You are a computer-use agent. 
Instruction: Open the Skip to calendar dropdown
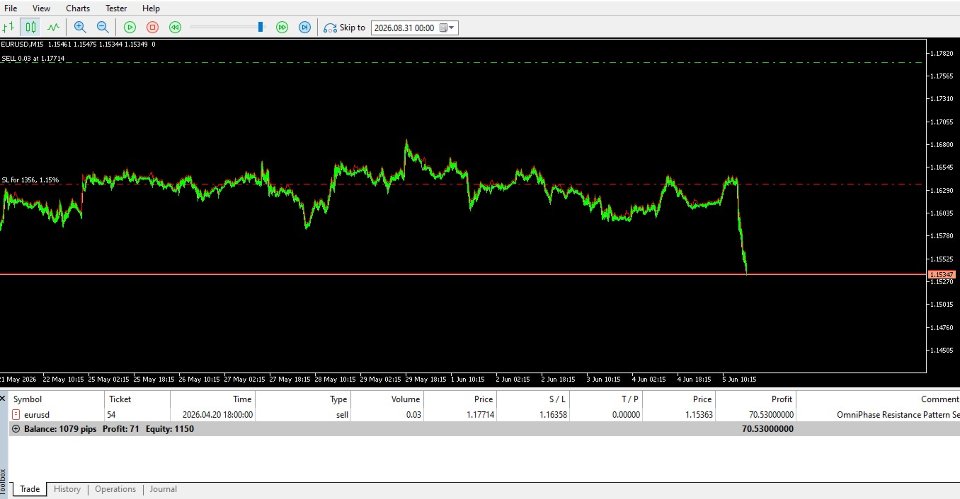click(x=448, y=28)
